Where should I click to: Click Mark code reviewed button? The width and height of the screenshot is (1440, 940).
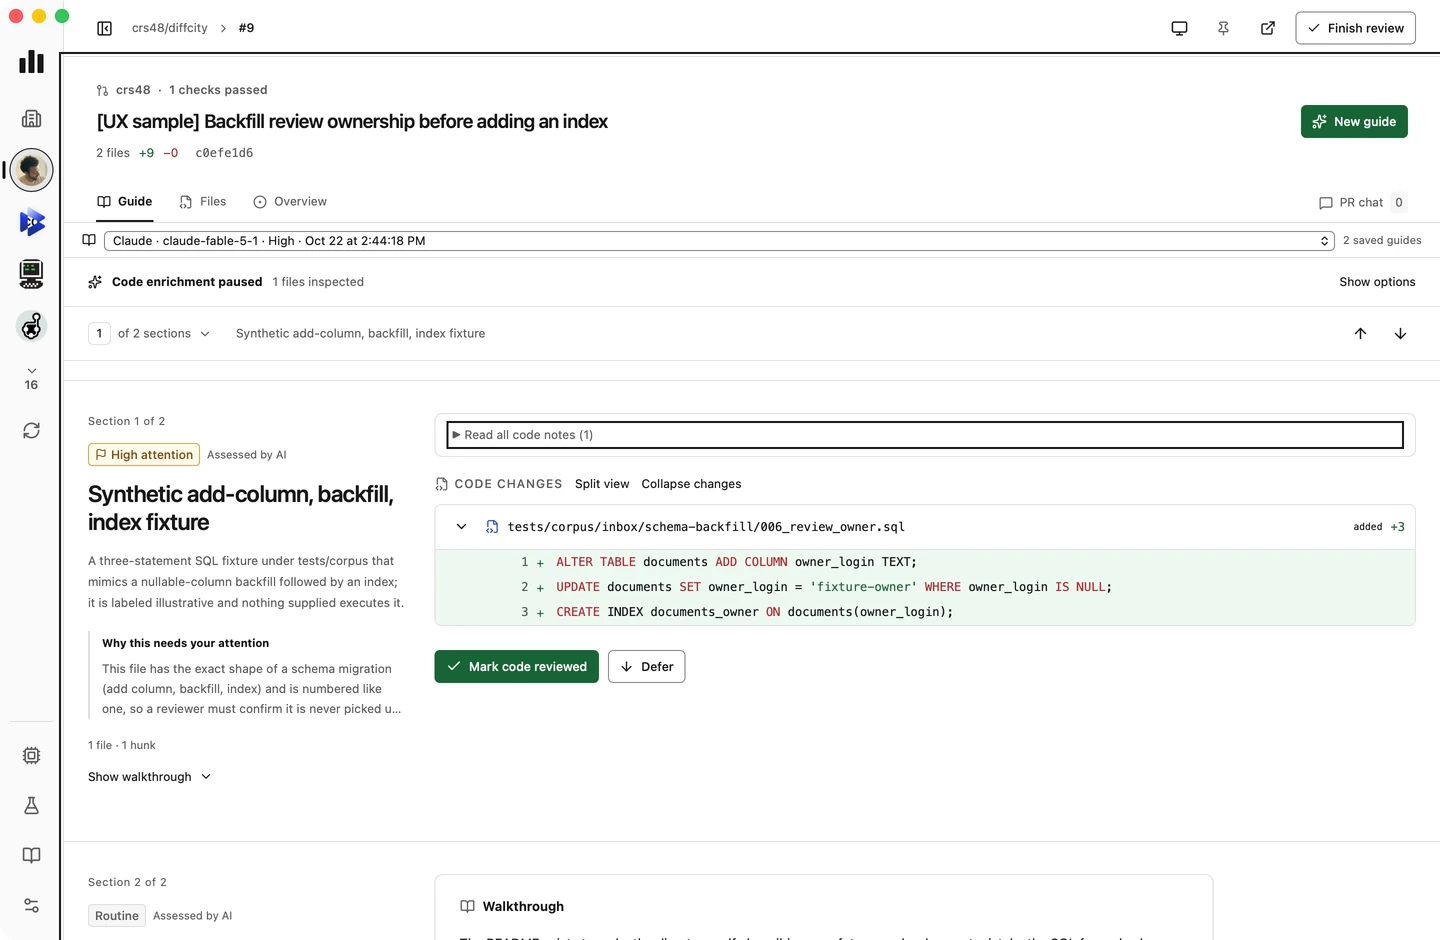[x=517, y=667]
